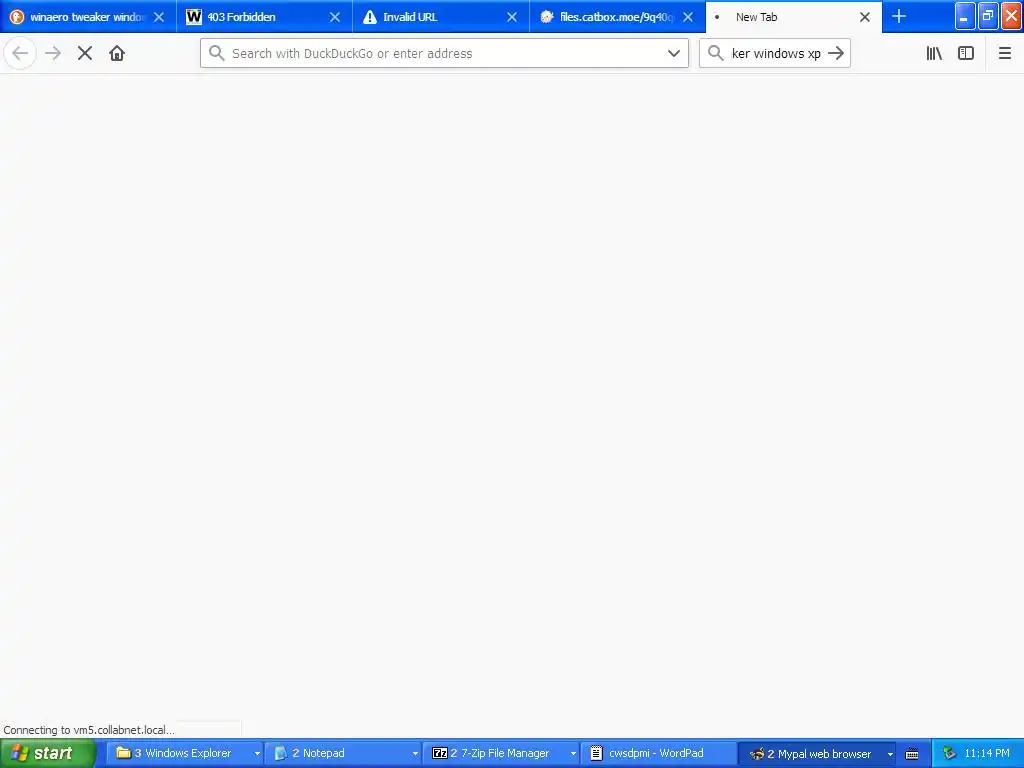Viewport: 1024px width, 768px height.
Task: Close the files.catbox.moe tab
Action: point(688,18)
